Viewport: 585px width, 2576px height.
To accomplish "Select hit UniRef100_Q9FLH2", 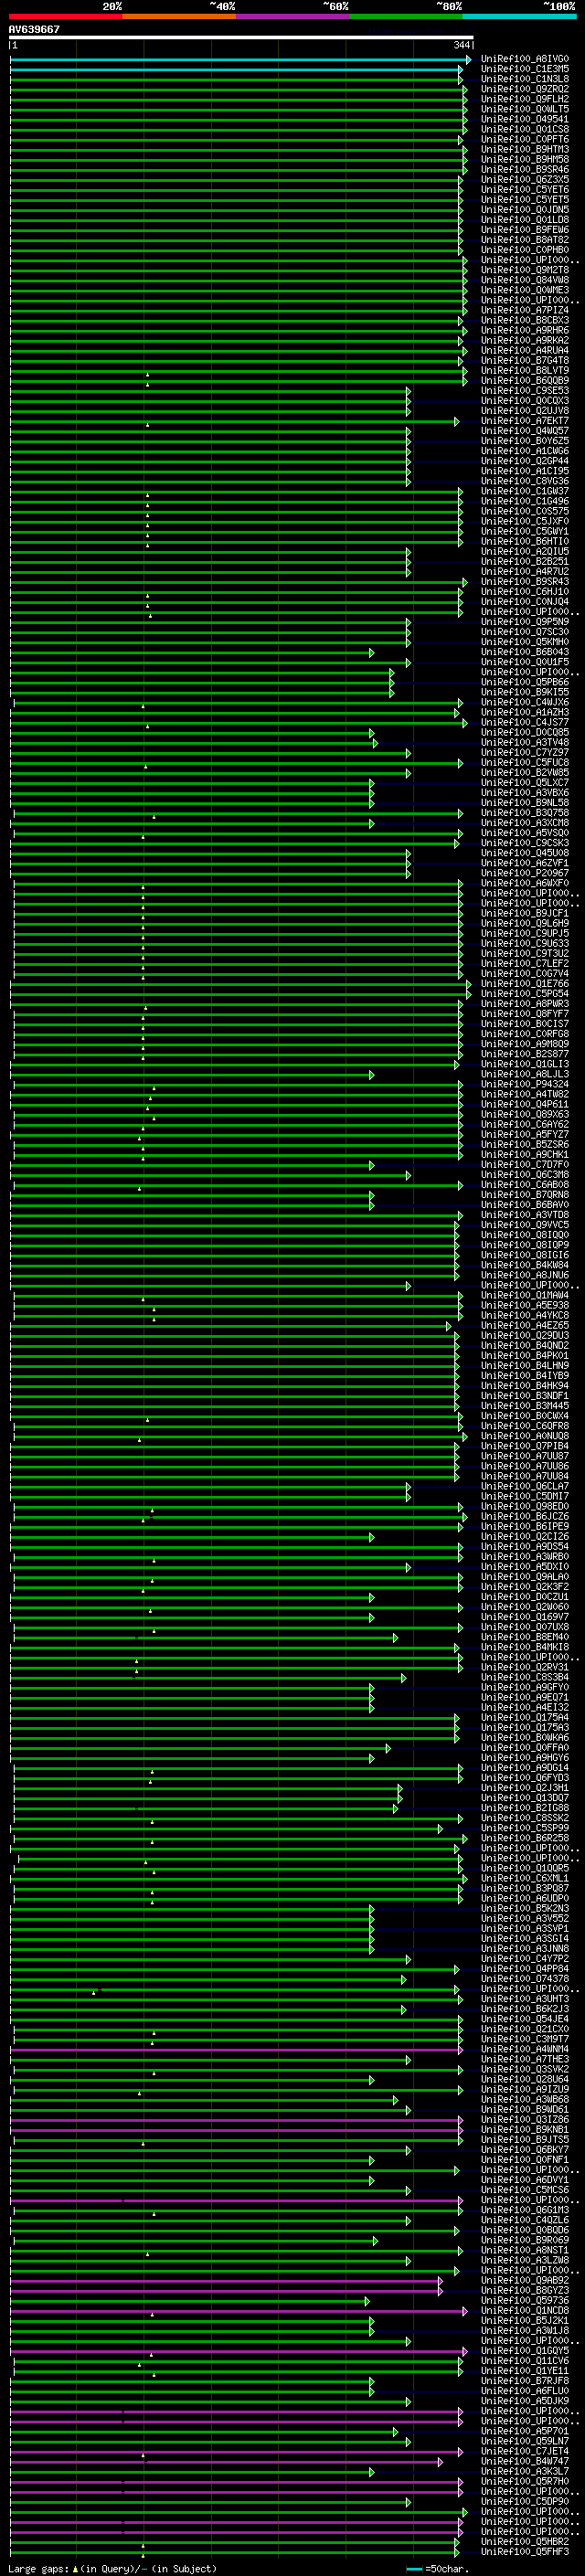I will tap(525, 99).
